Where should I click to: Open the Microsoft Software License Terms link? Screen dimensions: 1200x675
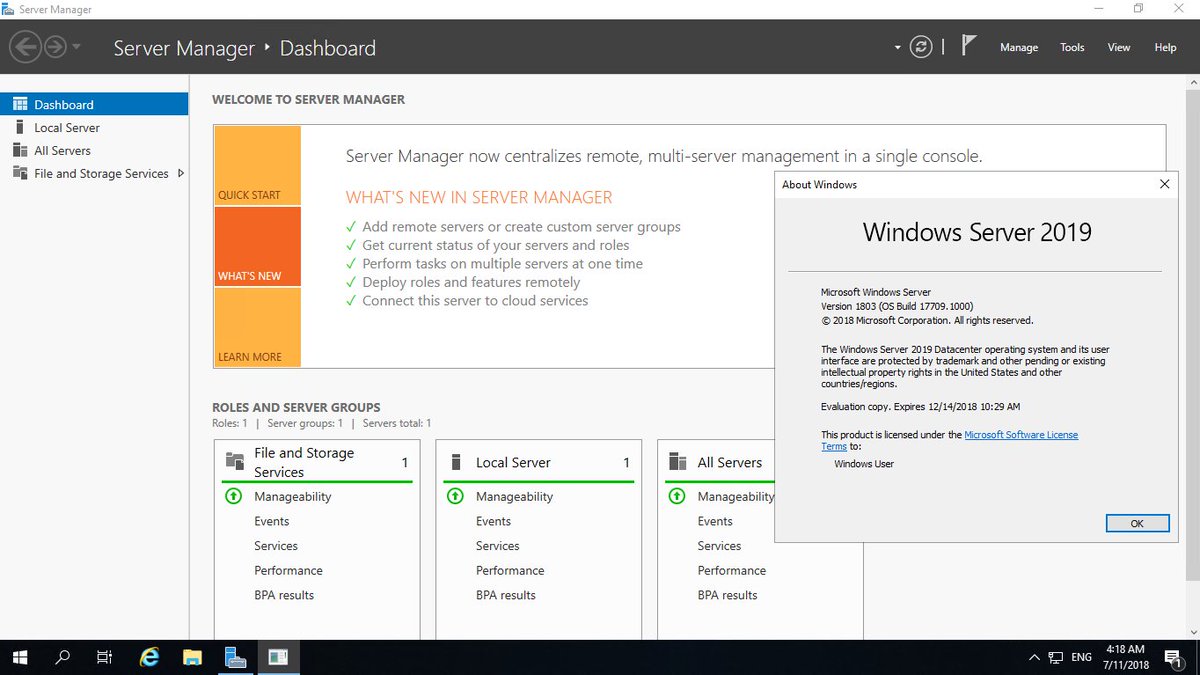pos(1020,434)
